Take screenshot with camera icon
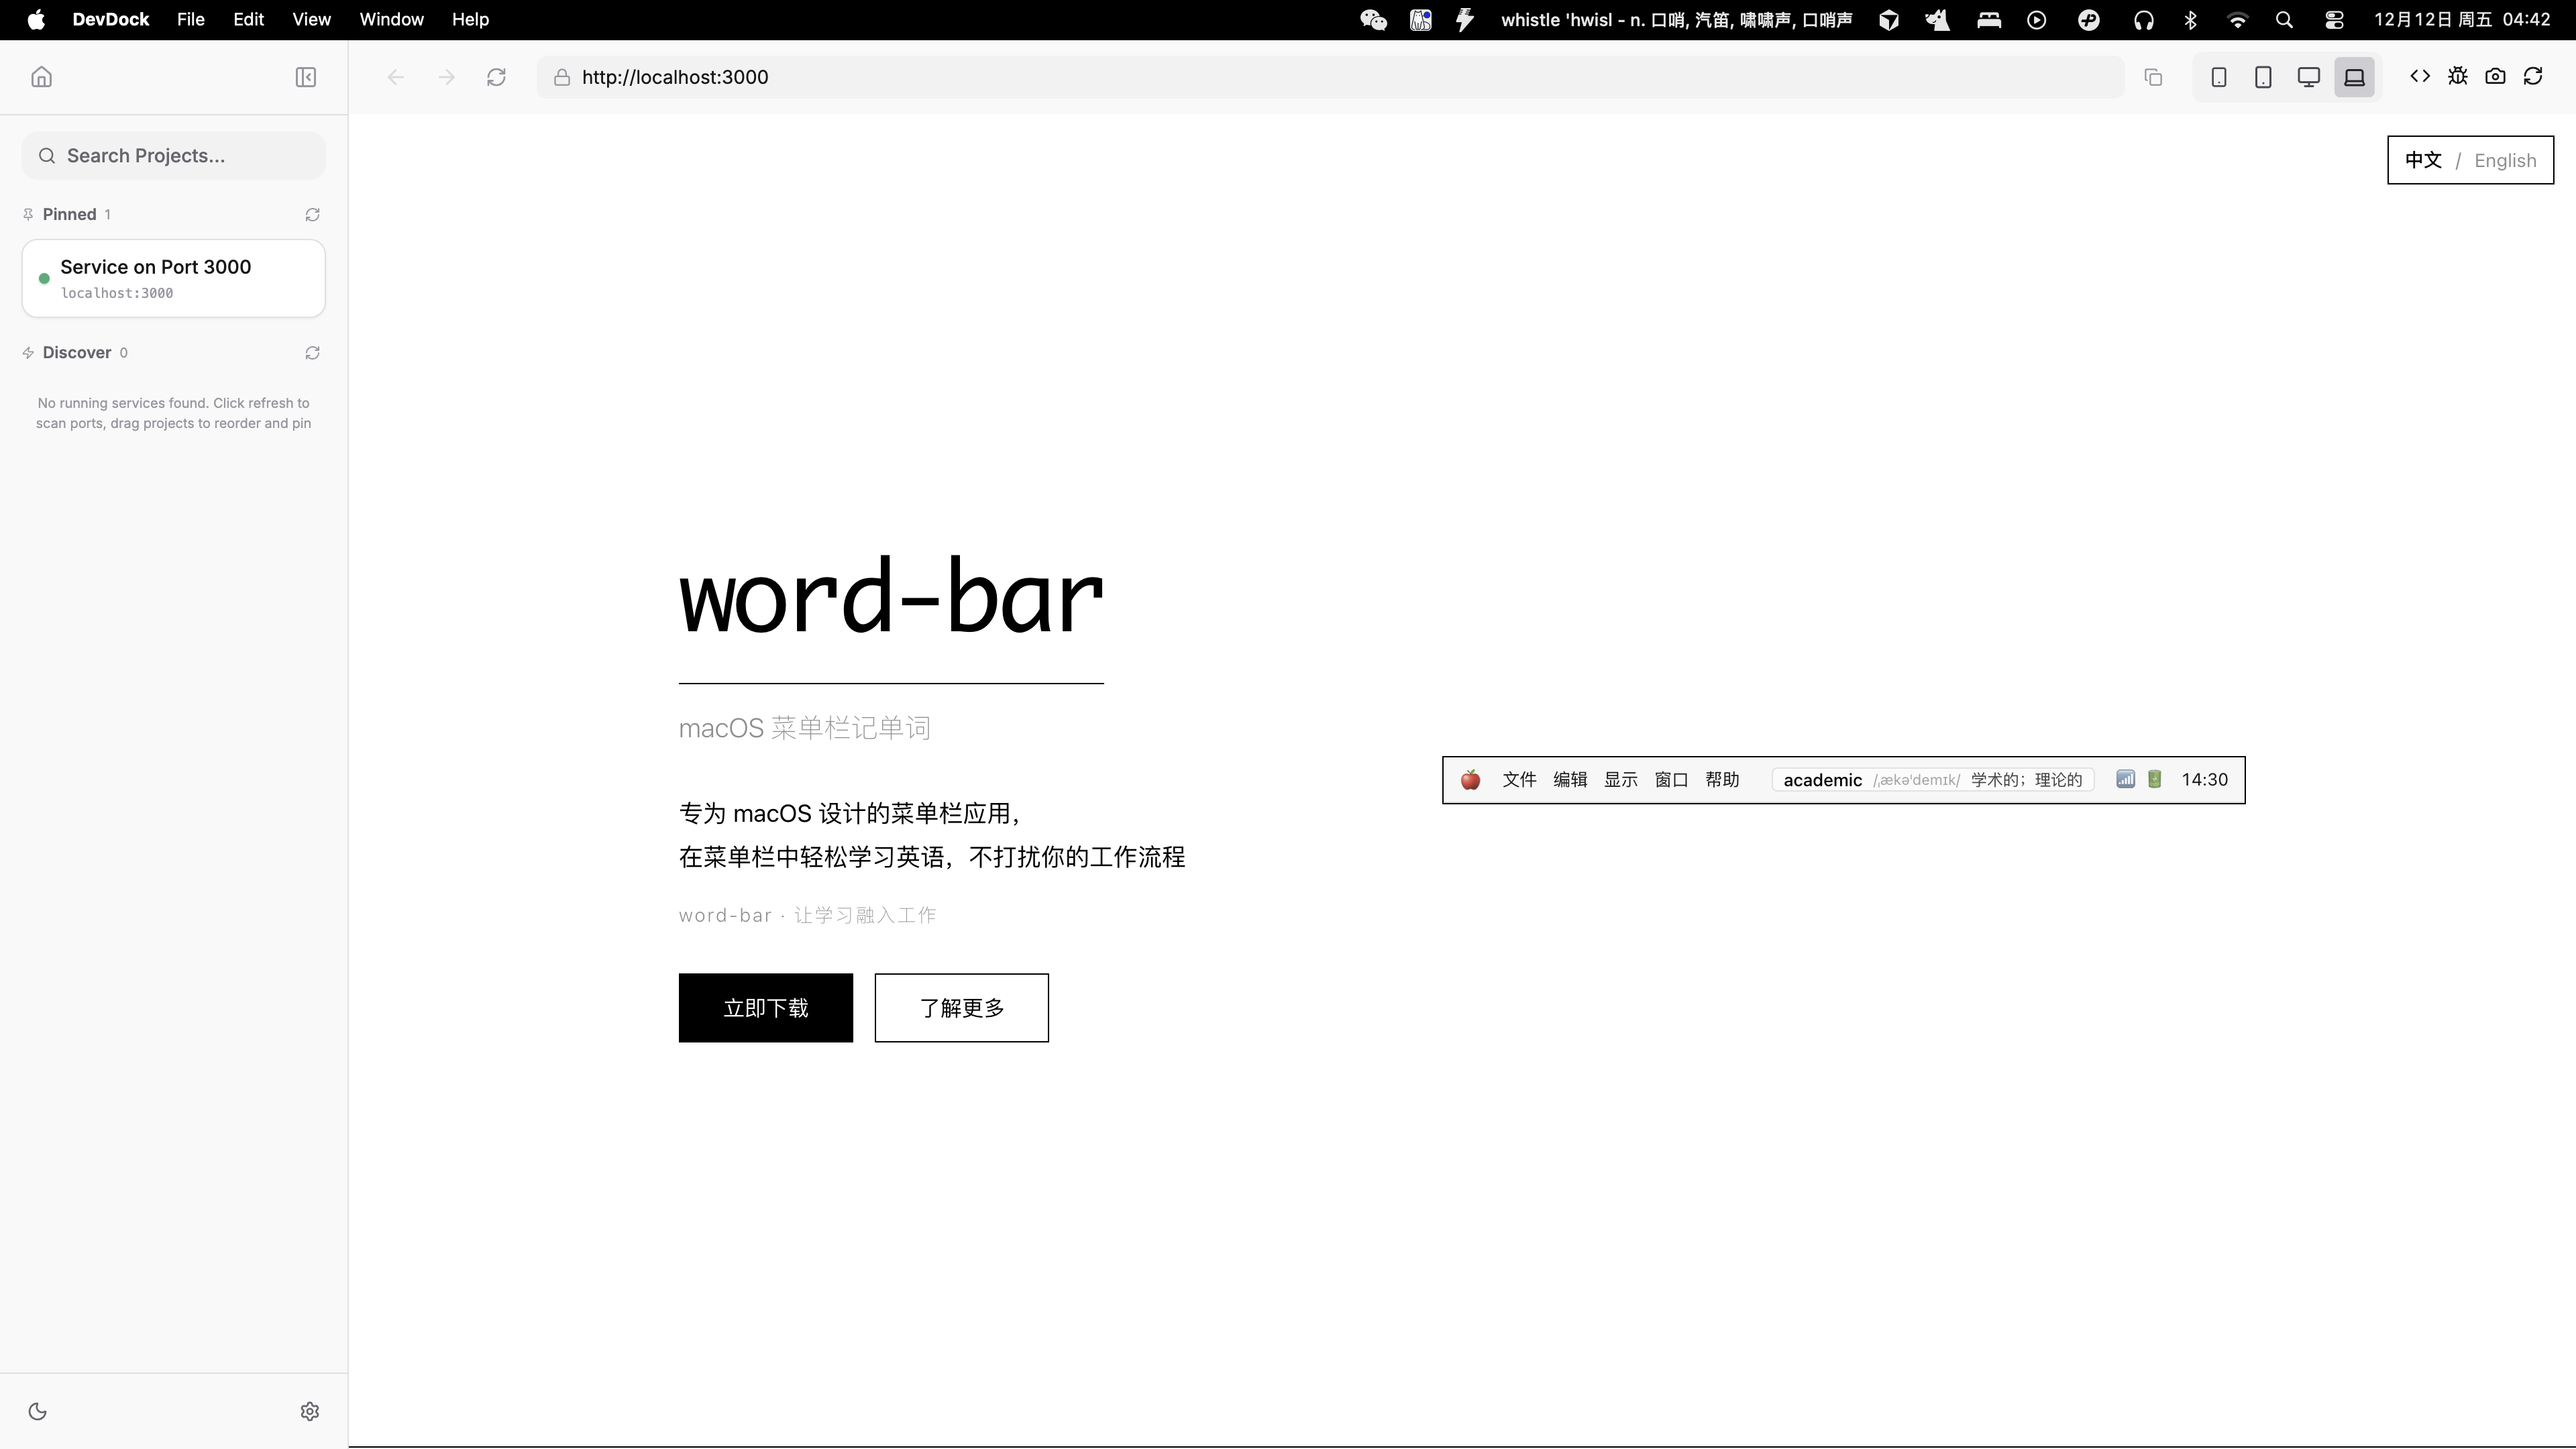2576x1449 pixels. [x=2496, y=76]
